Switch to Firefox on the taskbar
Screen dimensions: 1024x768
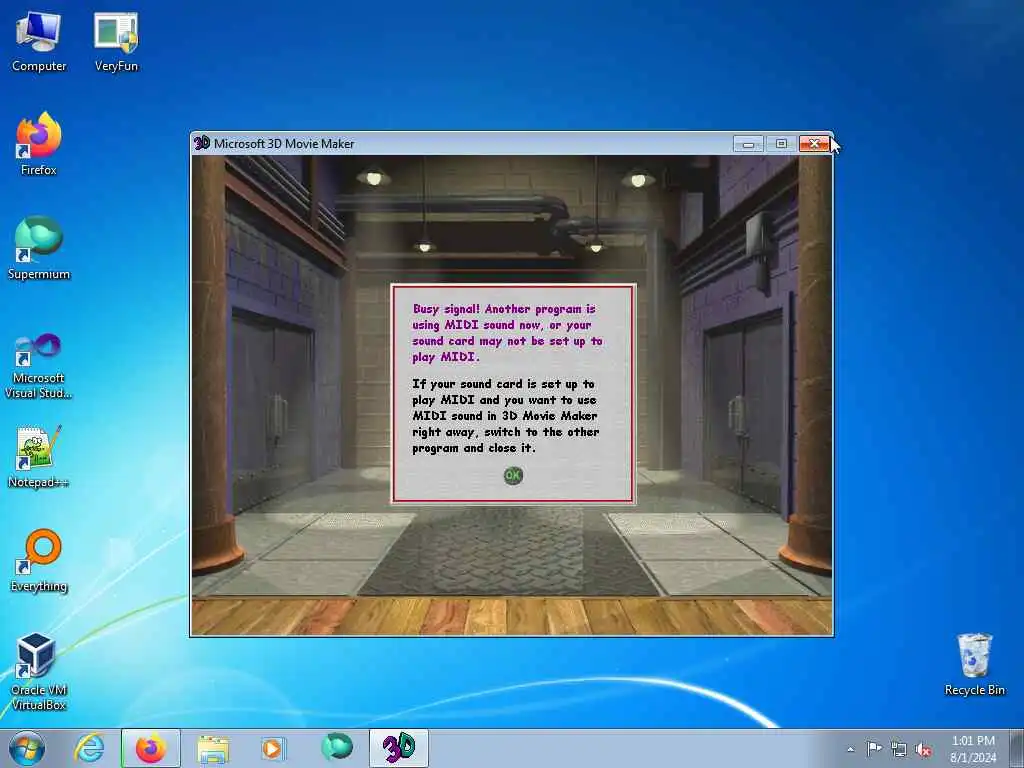(151, 748)
